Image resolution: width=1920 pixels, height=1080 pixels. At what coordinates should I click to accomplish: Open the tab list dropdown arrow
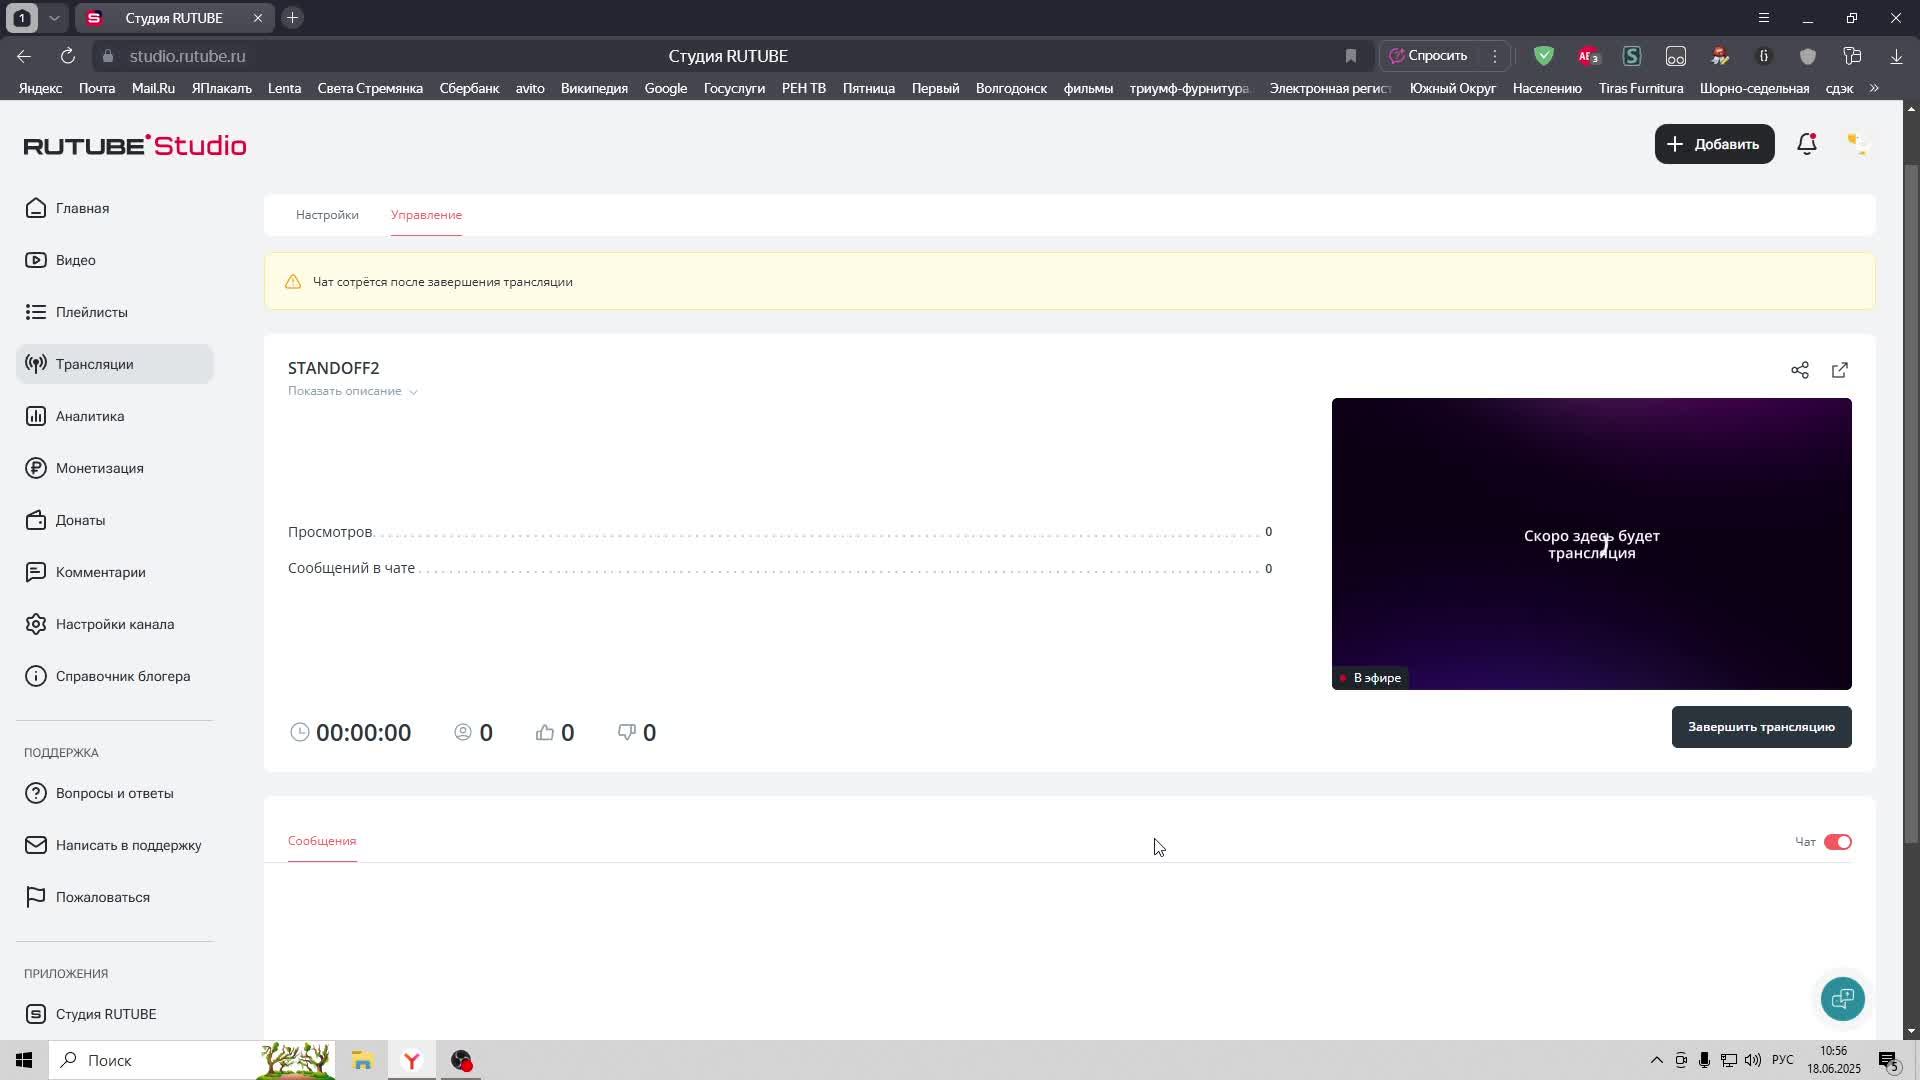(x=54, y=18)
